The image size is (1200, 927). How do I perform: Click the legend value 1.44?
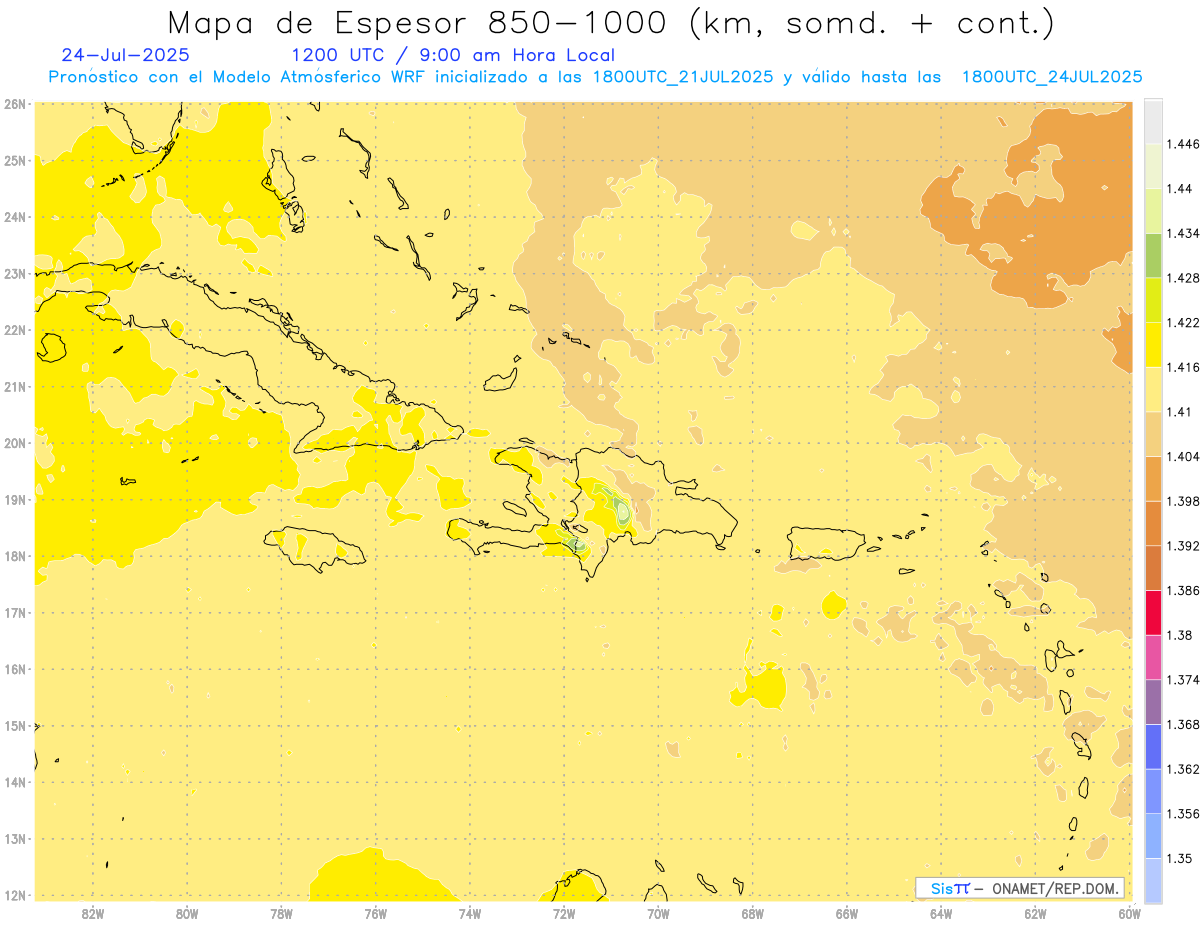pos(1179,189)
